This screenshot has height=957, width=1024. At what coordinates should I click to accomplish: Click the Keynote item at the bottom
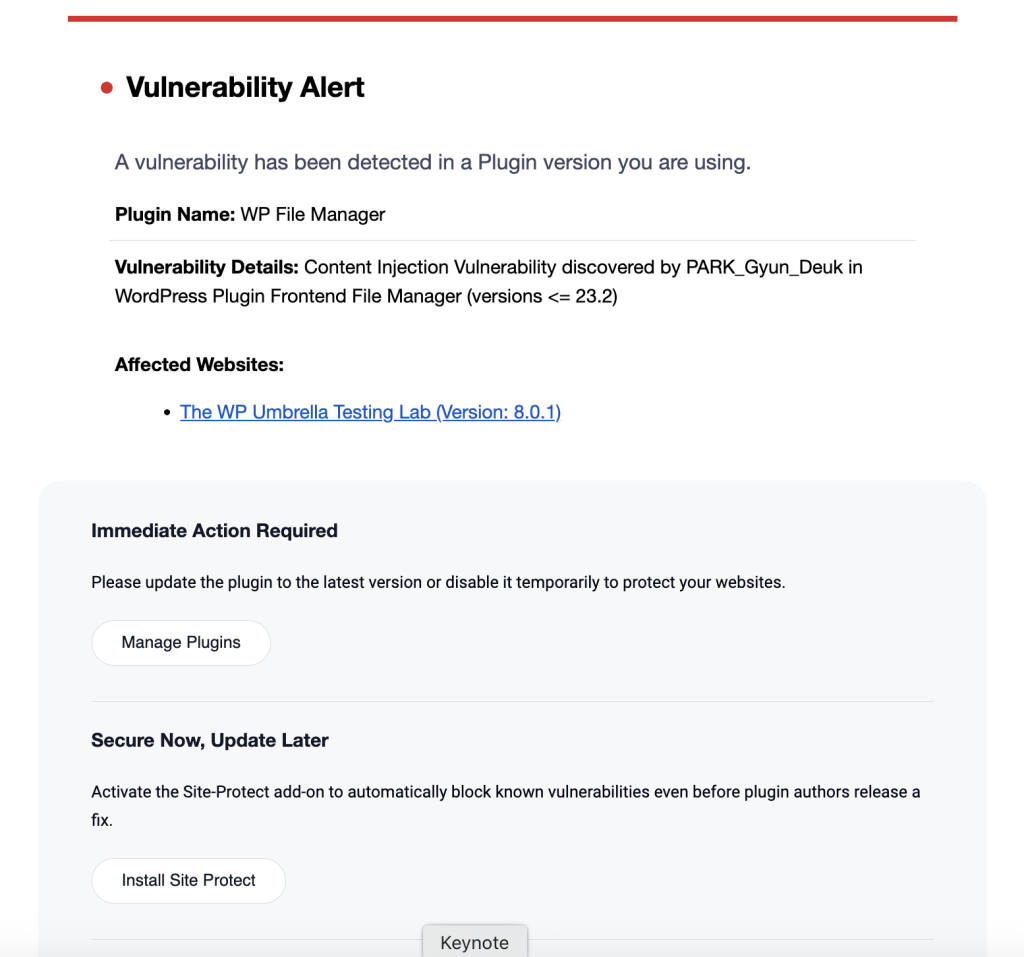click(474, 942)
